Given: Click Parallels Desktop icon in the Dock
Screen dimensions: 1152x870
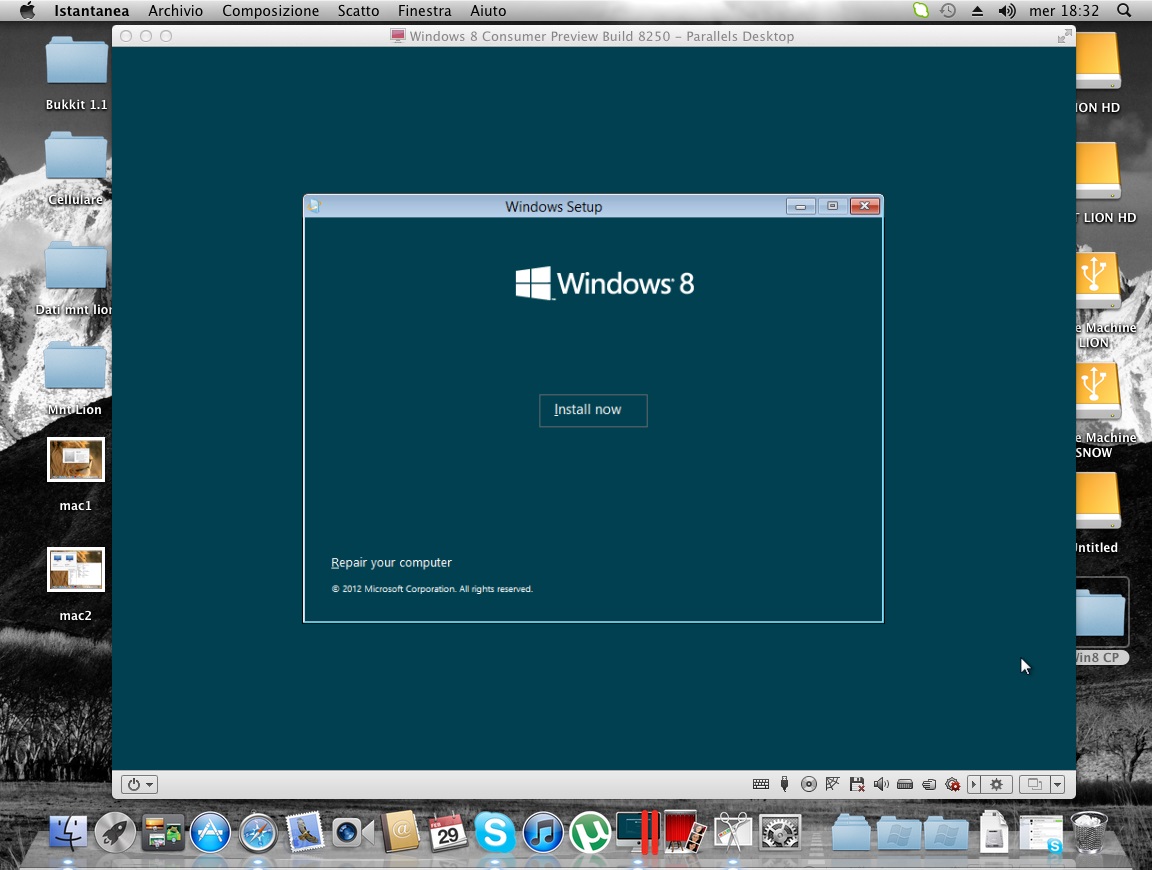Looking at the screenshot, I should 637,833.
